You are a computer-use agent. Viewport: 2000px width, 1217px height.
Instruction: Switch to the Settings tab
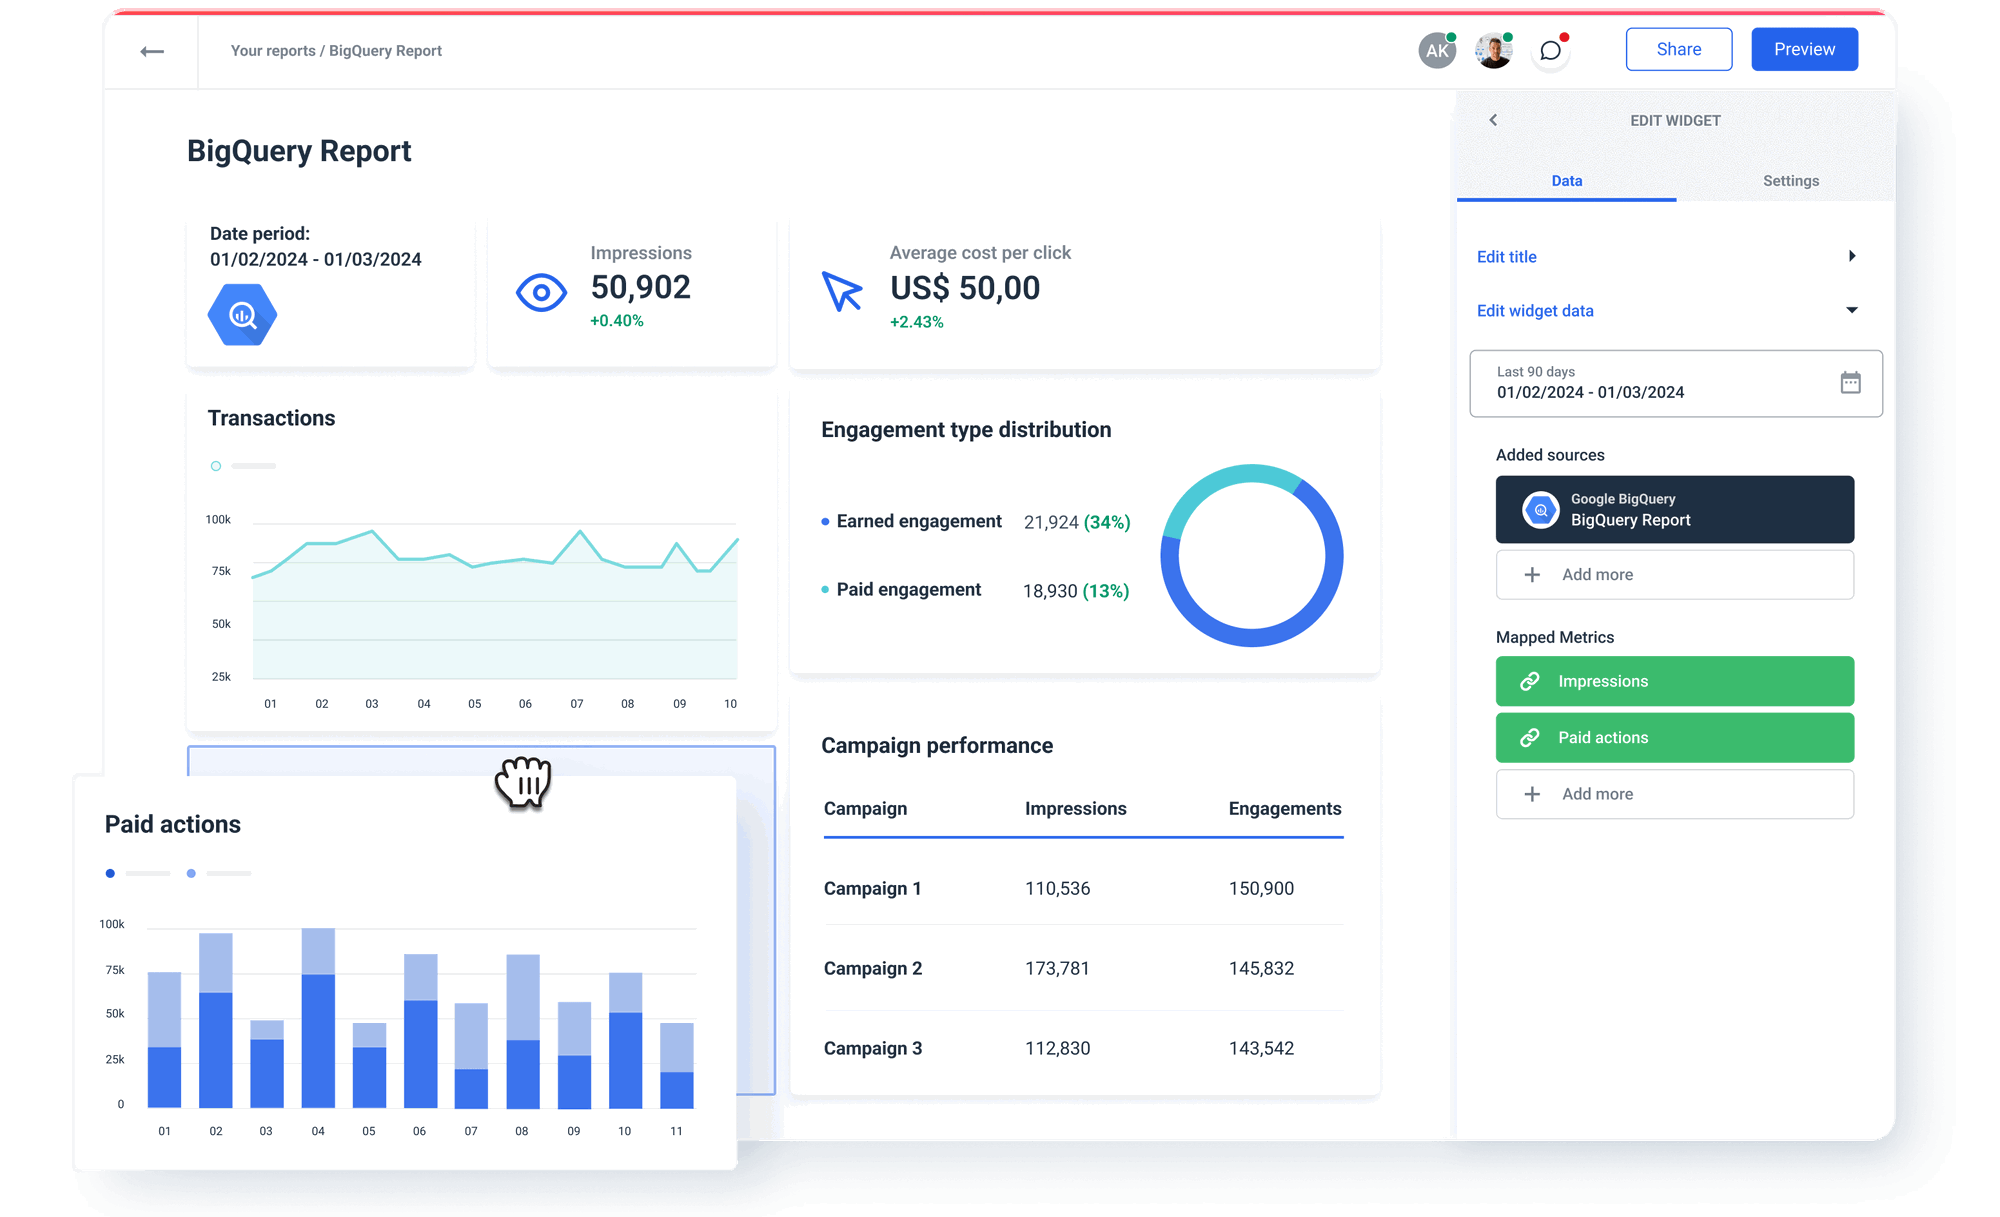point(1790,181)
